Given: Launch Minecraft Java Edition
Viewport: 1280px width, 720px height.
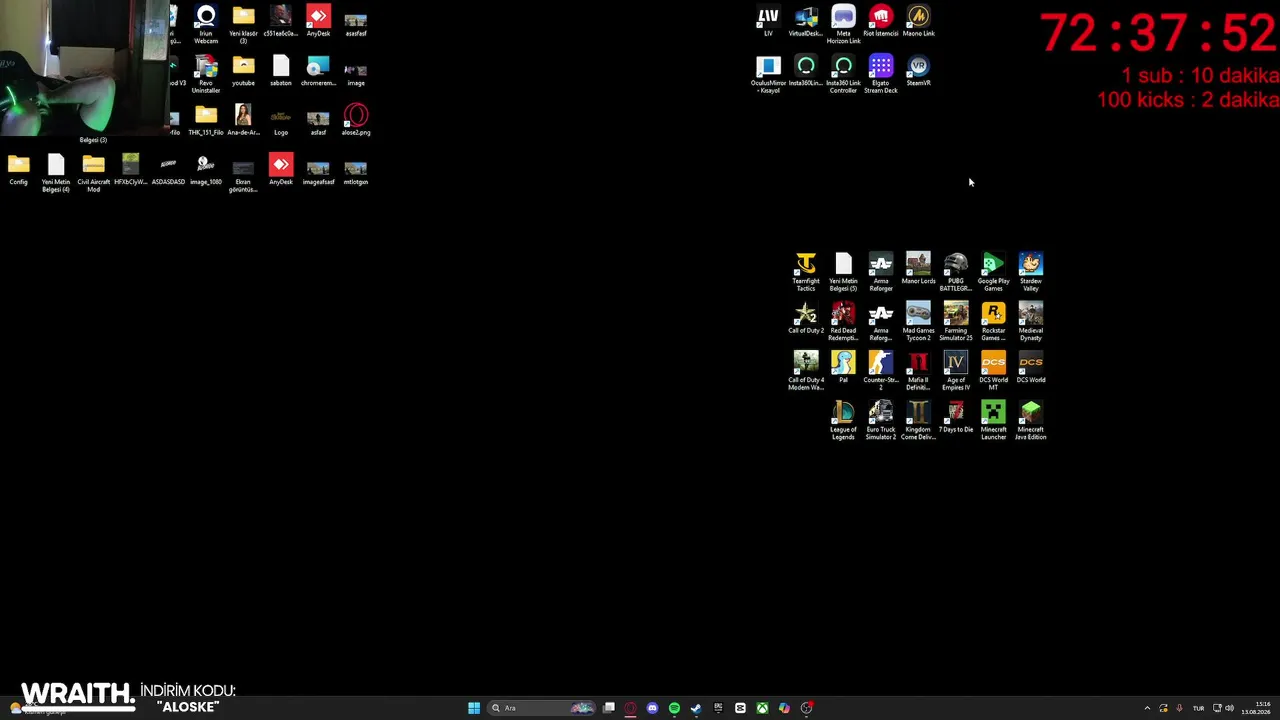Looking at the screenshot, I should pos(1031,420).
